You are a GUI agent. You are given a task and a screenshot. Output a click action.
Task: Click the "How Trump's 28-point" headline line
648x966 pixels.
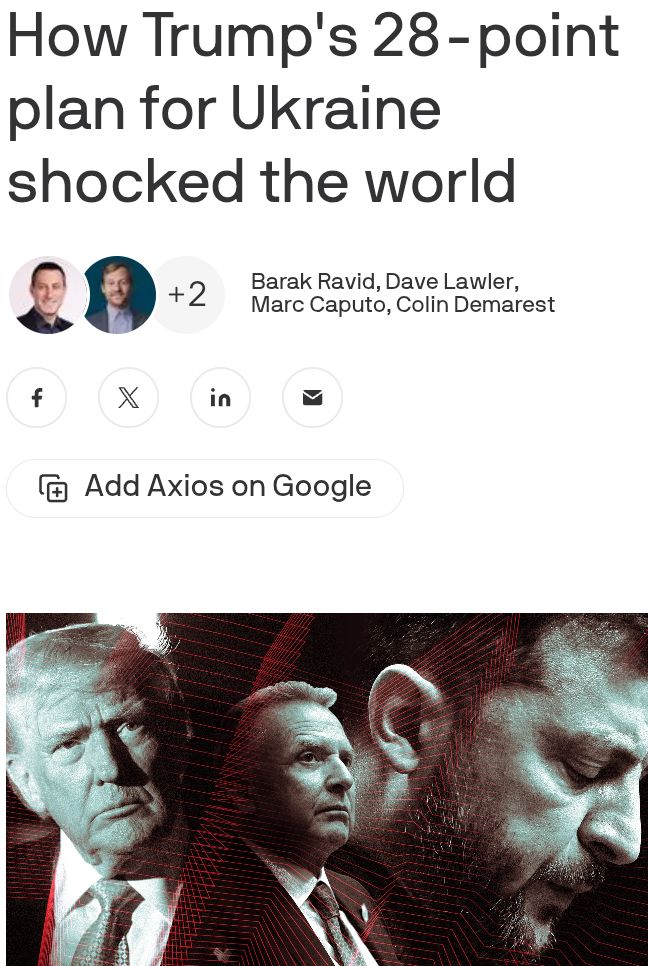point(313,37)
